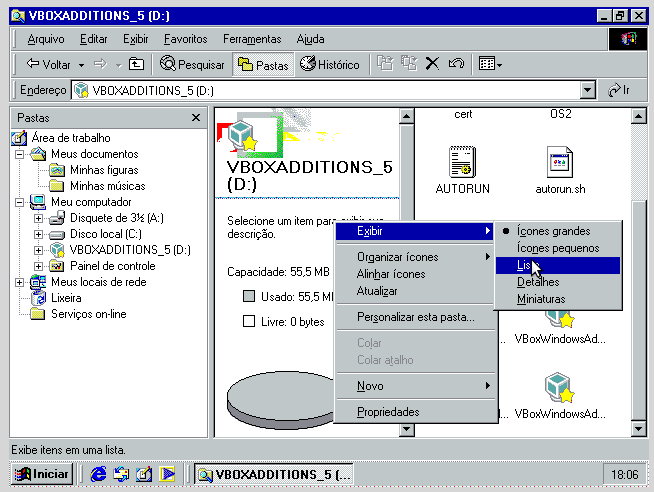The width and height of the screenshot is (654, 492).
Task: Click the Copy To toolbar icon
Action: click(409, 64)
